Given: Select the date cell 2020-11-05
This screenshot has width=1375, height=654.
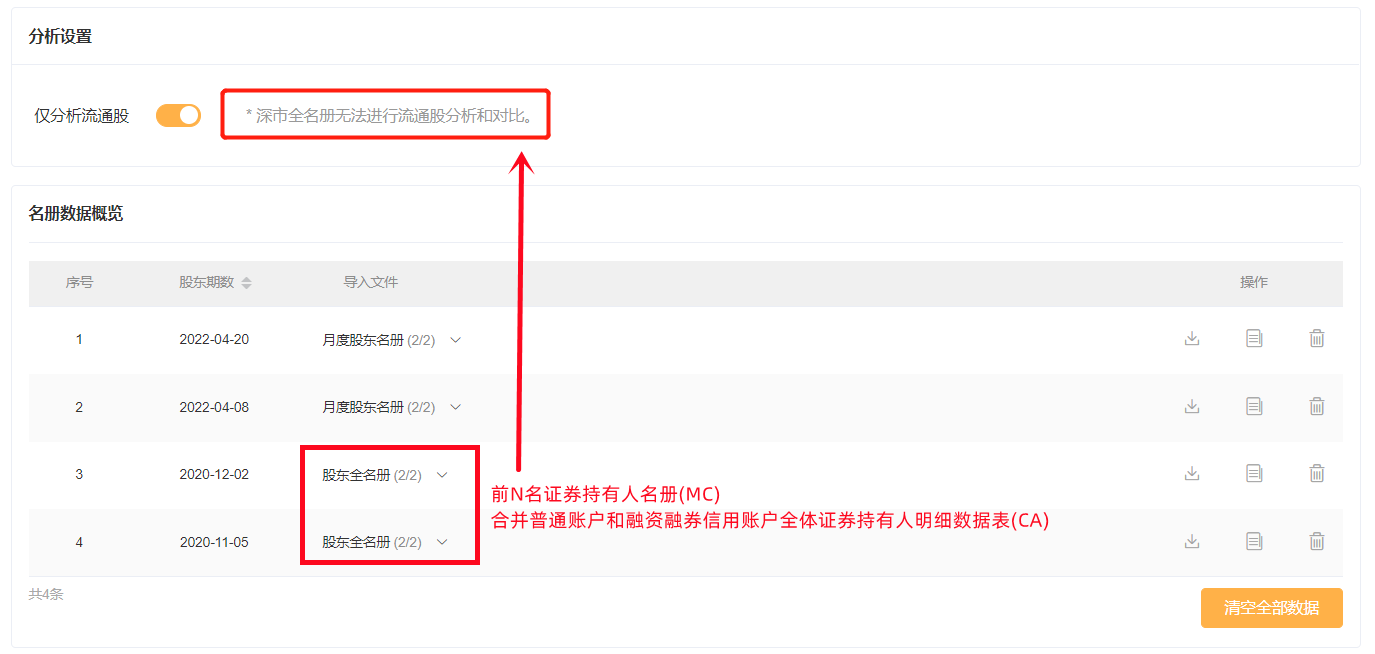Looking at the screenshot, I should (214, 542).
